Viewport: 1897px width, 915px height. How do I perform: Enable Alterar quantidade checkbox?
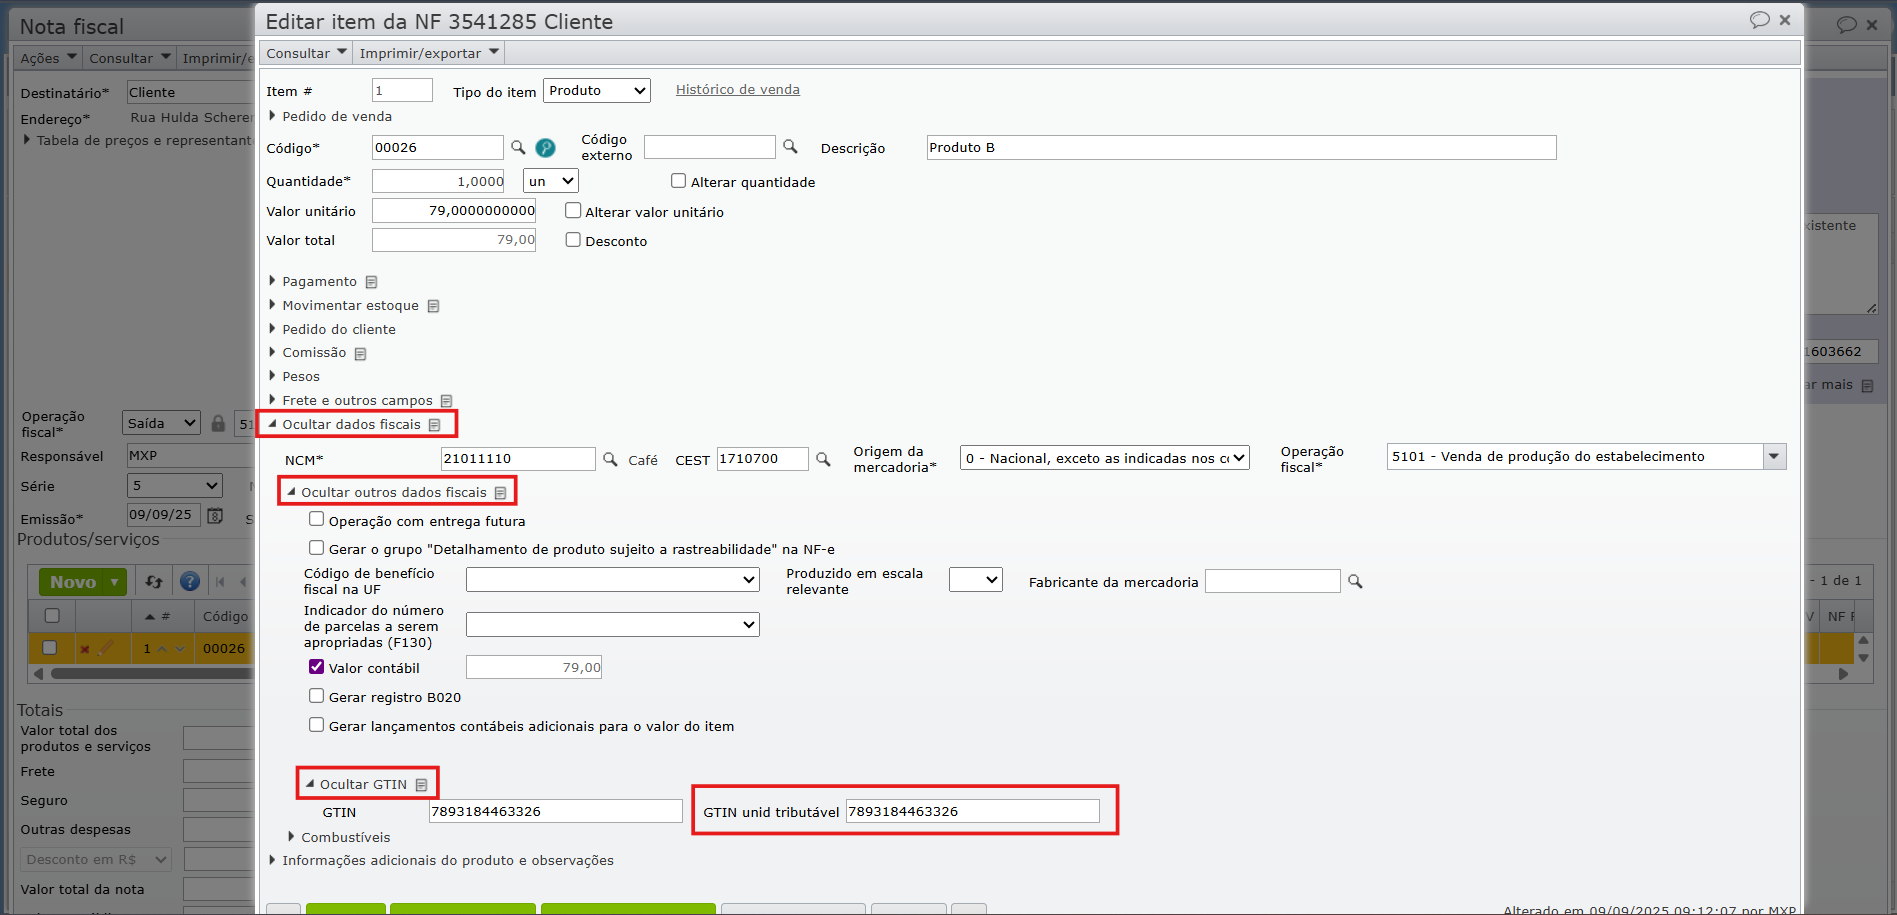point(678,181)
